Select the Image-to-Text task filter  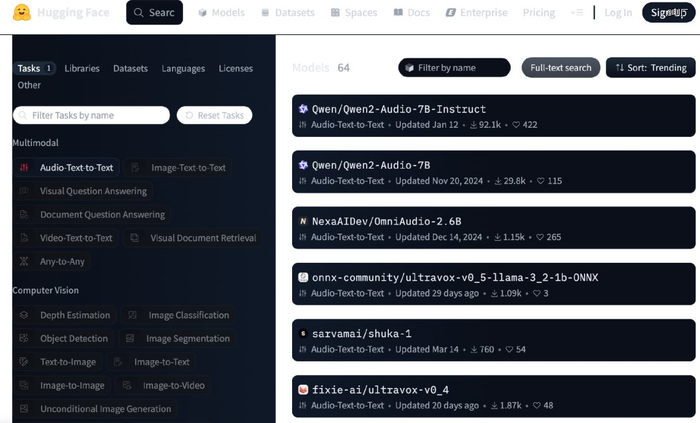152,362
